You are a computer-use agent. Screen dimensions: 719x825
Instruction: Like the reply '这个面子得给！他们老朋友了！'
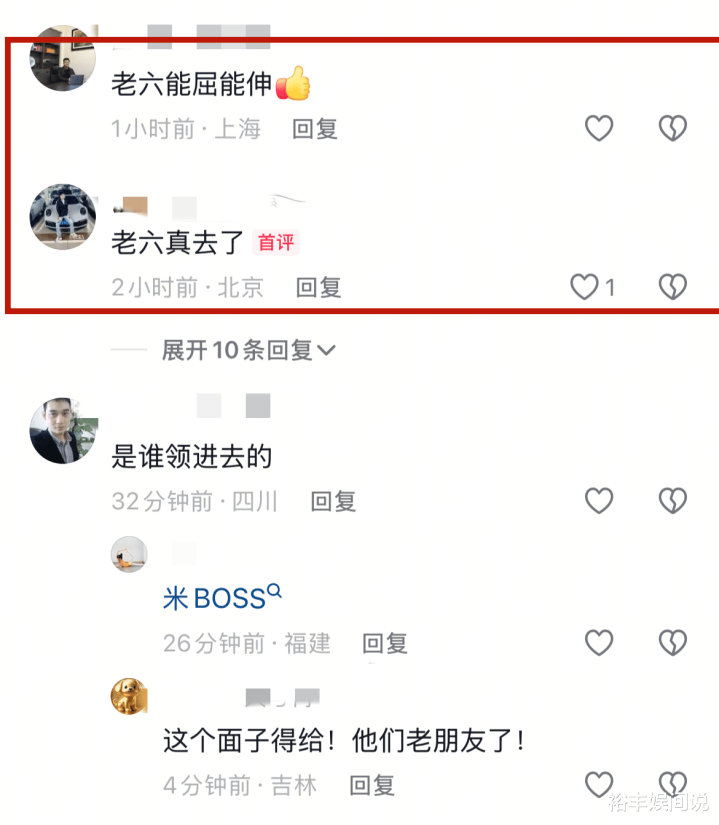coord(599,785)
